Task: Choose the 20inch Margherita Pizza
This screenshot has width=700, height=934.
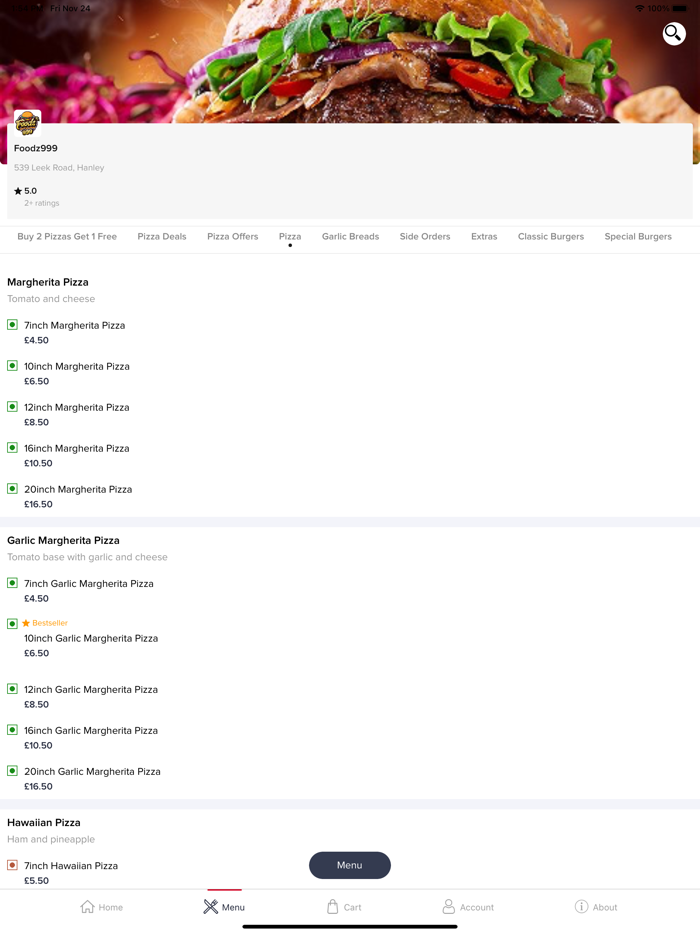Action: (78, 490)
